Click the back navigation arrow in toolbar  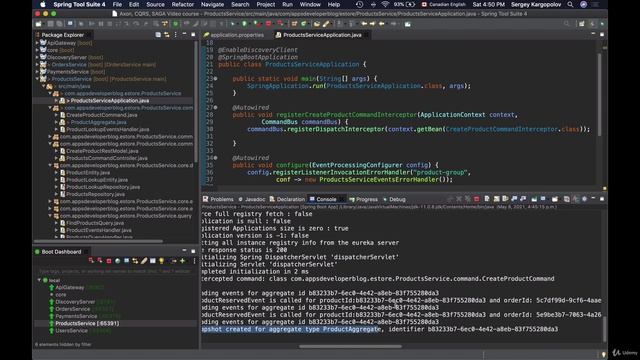[382, 24]
